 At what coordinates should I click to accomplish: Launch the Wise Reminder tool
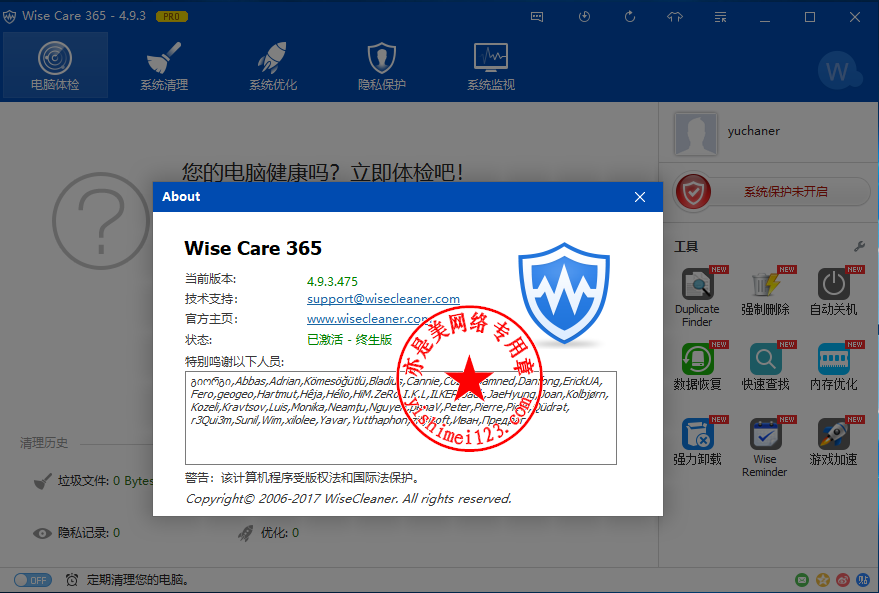(765, 447)
